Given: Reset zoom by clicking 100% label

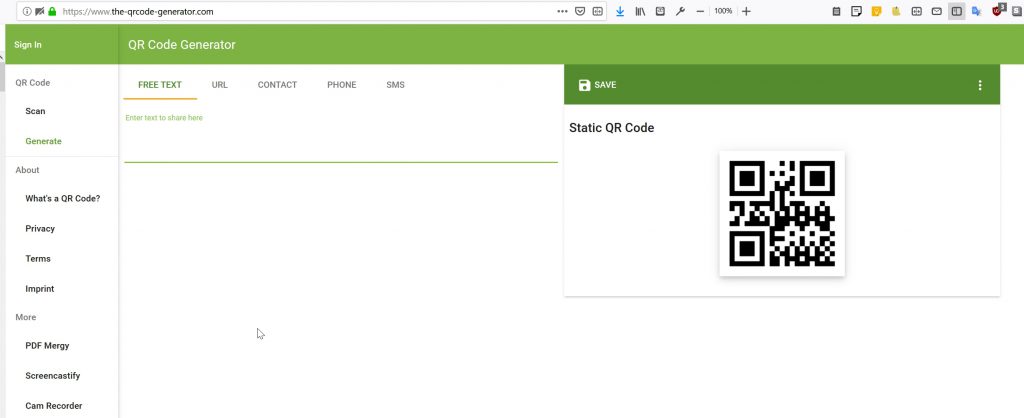Looking at the screenshot, I should [x=723, y=11].
